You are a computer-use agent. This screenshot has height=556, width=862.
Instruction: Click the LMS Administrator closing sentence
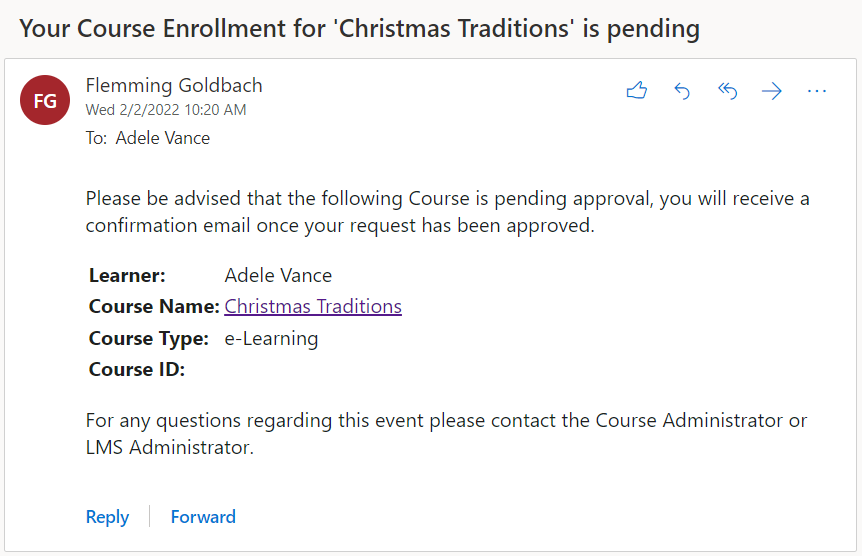point(446,434)
